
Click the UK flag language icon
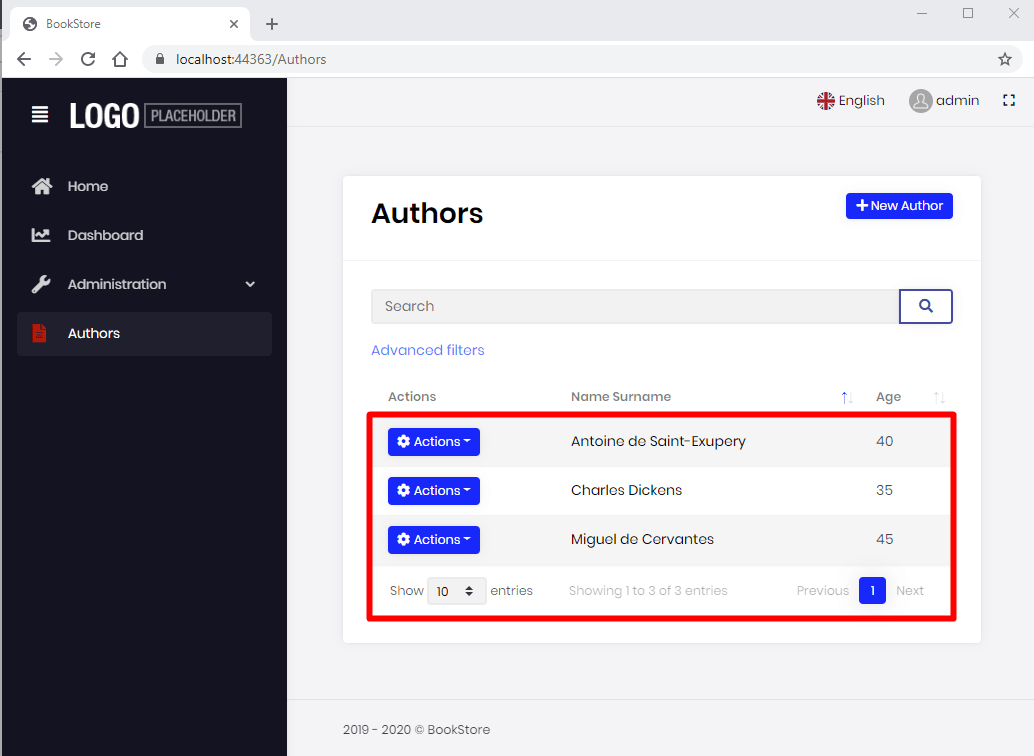[826, 100]
